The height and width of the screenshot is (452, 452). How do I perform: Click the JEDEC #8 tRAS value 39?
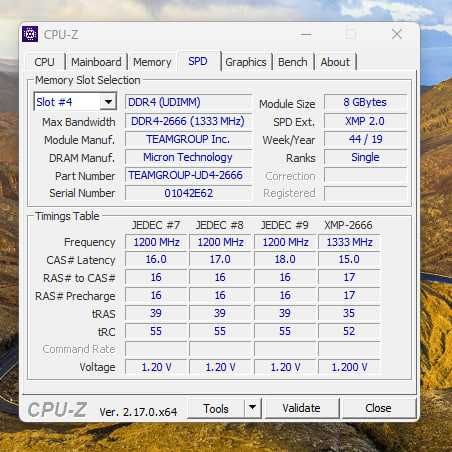click(x=220, y=313)
